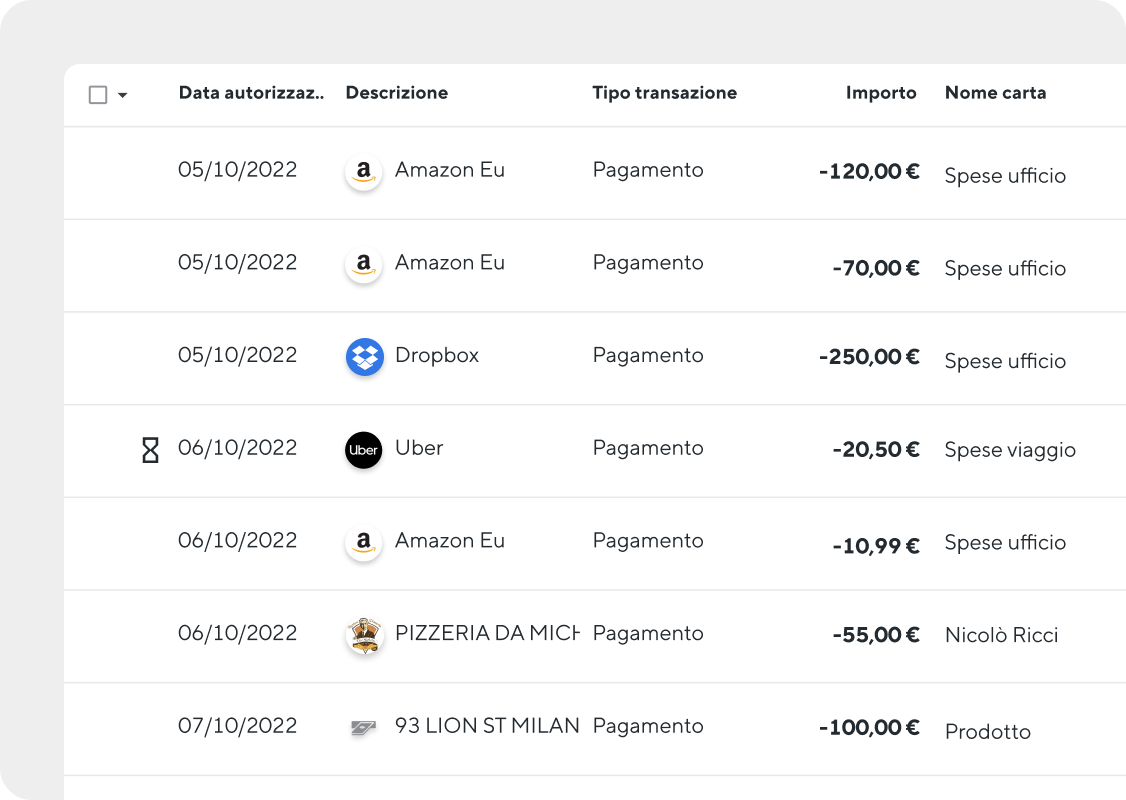Click the Descrizione column header

click(396, 93)
